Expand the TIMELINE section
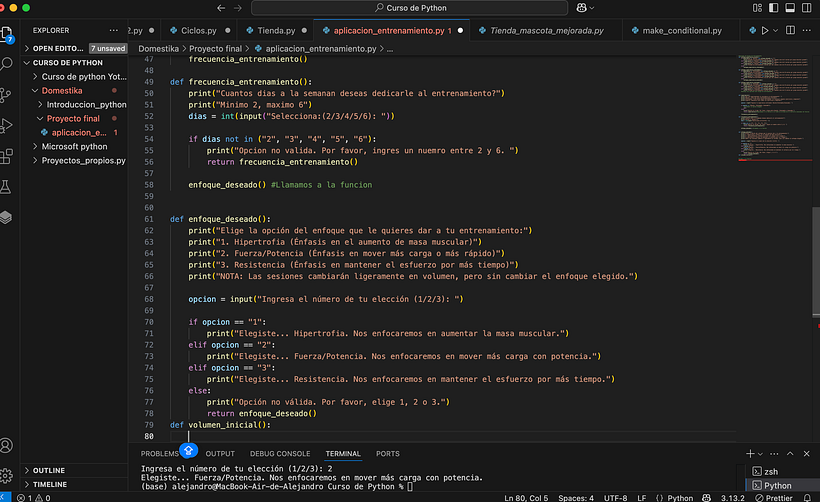Viewport: 820px width, 502px height. click(75, 484)
